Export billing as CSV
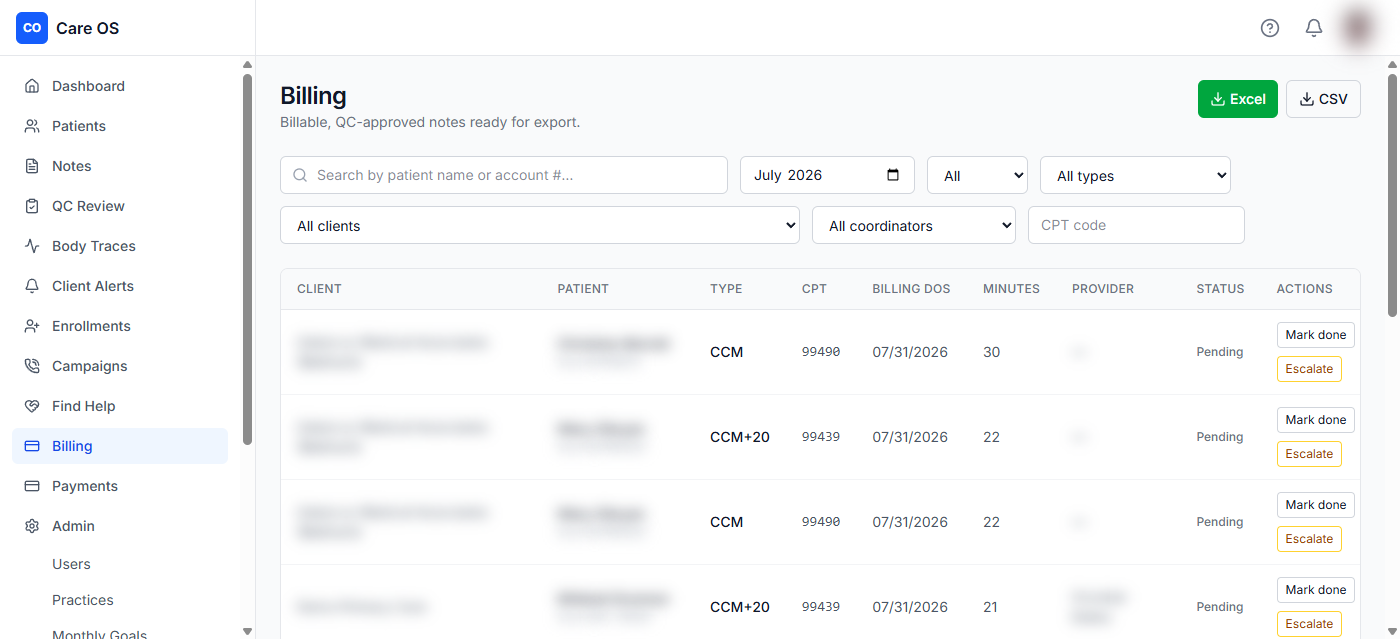The height and width of the screenshot is (639, 1400). (x=1323, y=99)
